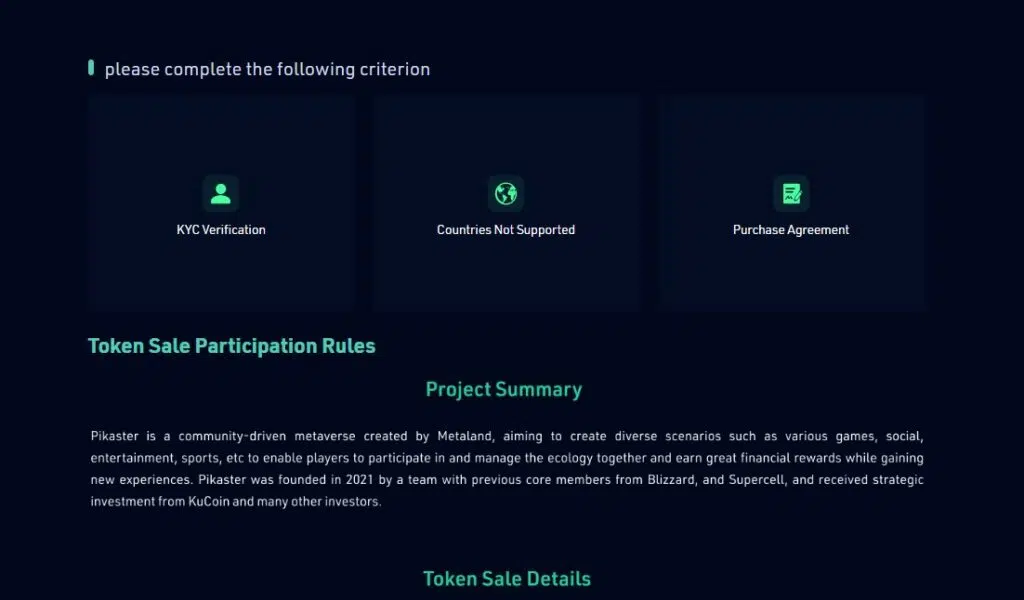Click the Token Sale Details heading

pos(506,578)
